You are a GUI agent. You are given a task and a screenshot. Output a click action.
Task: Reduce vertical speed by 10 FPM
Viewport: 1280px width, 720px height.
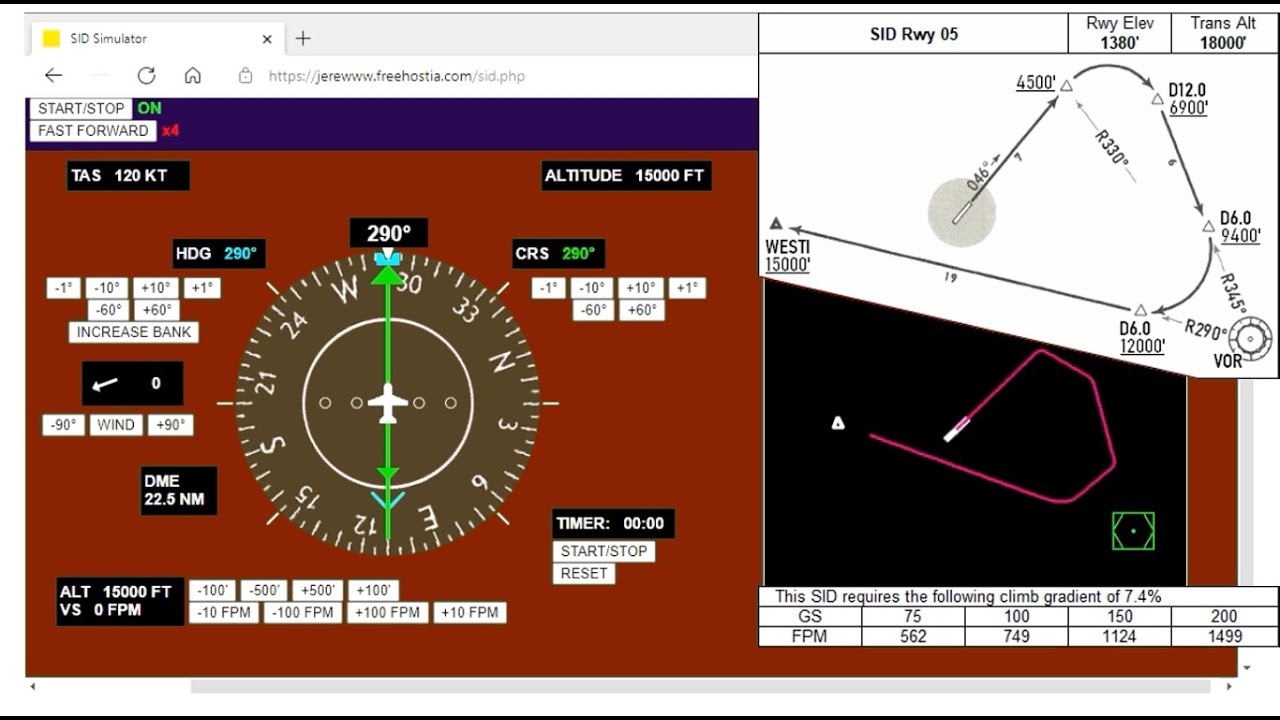coord(223,613)
